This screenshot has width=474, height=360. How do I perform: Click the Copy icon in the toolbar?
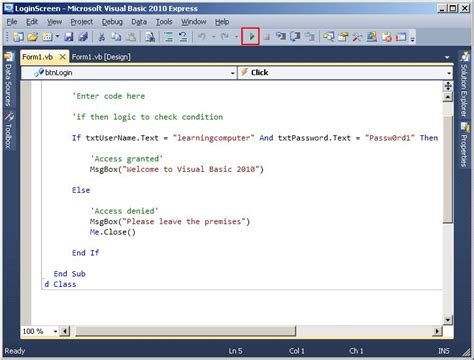click(116, 36)
